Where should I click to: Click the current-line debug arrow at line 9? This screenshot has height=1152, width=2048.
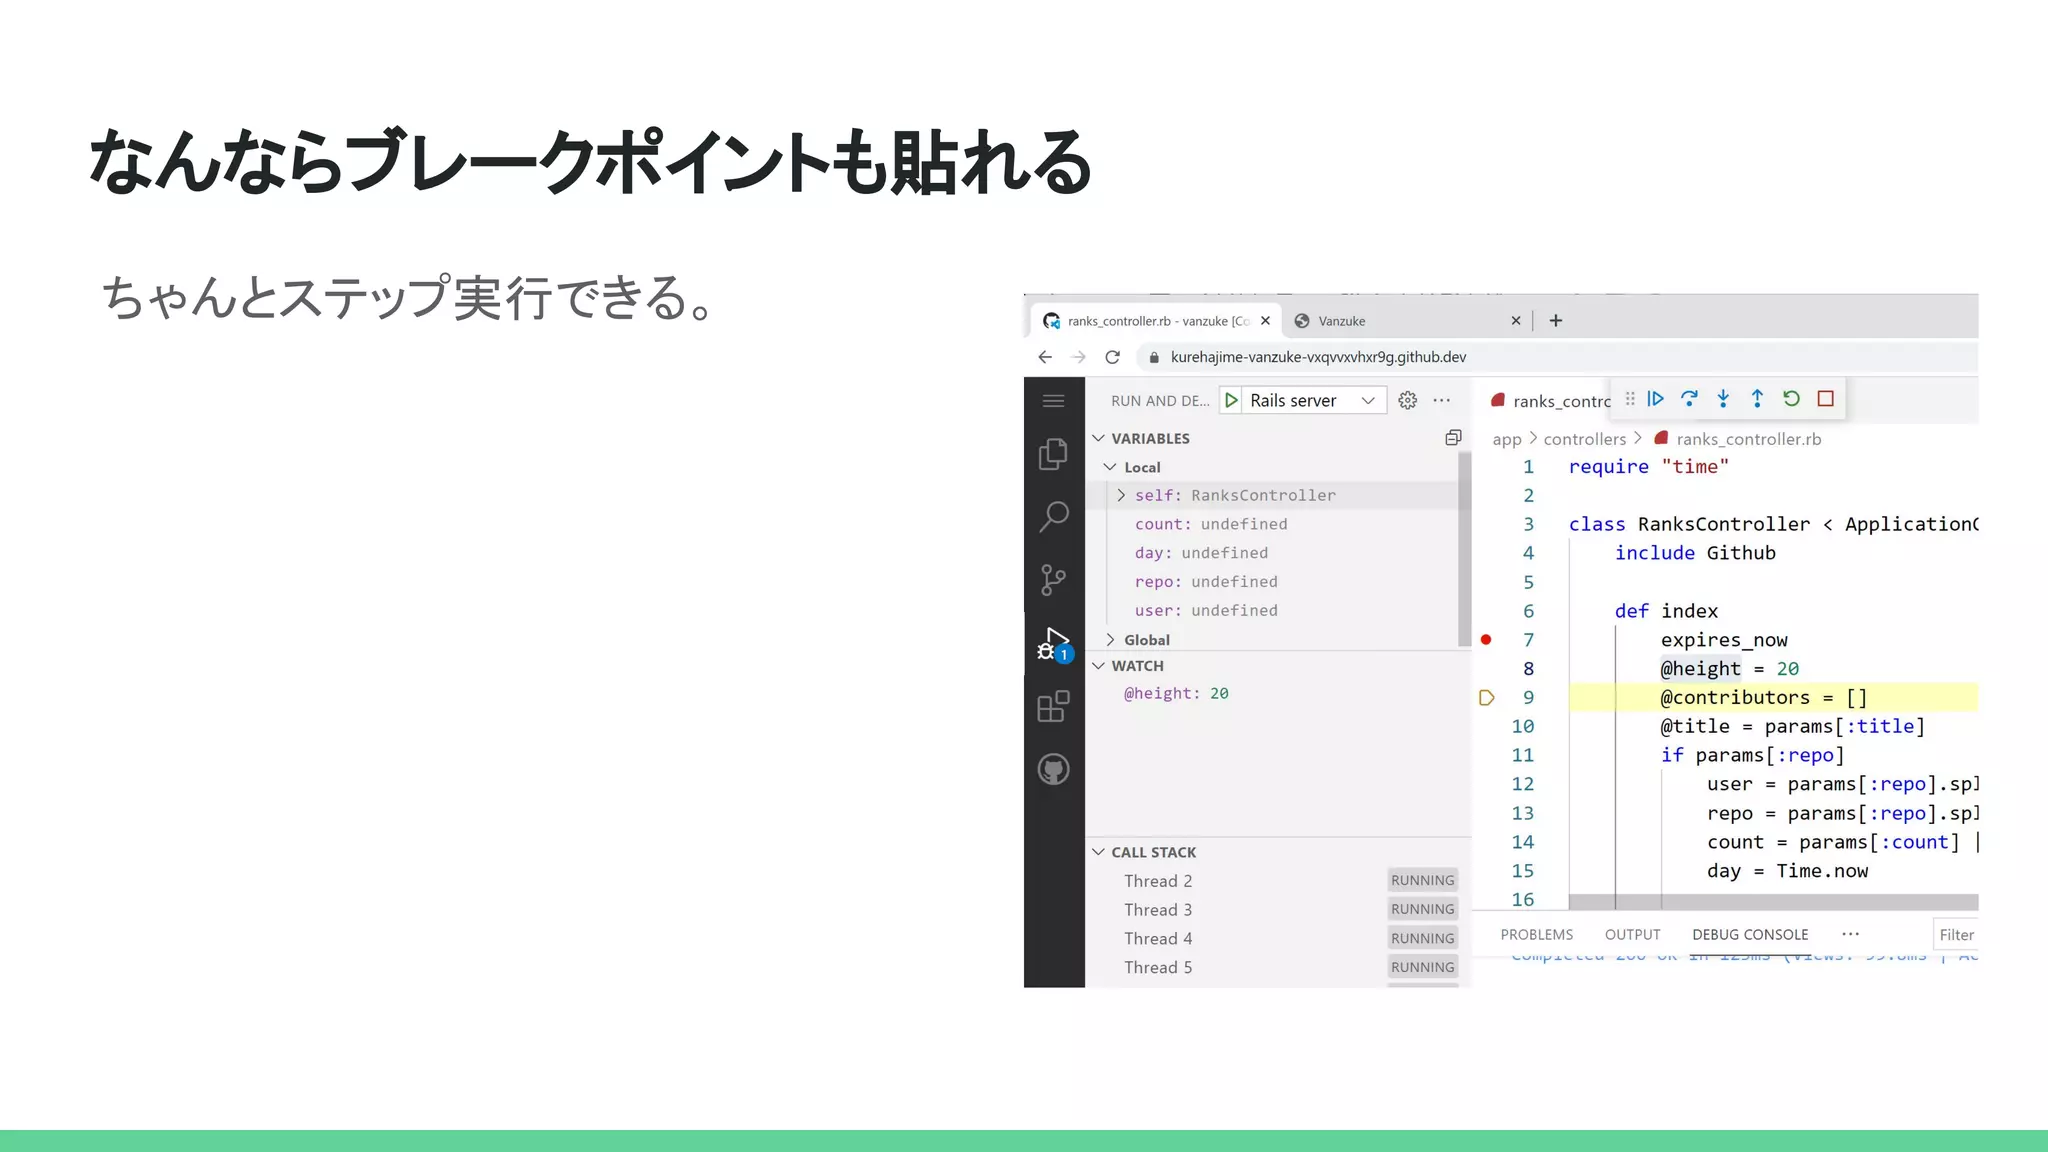tap(1486, 698)
